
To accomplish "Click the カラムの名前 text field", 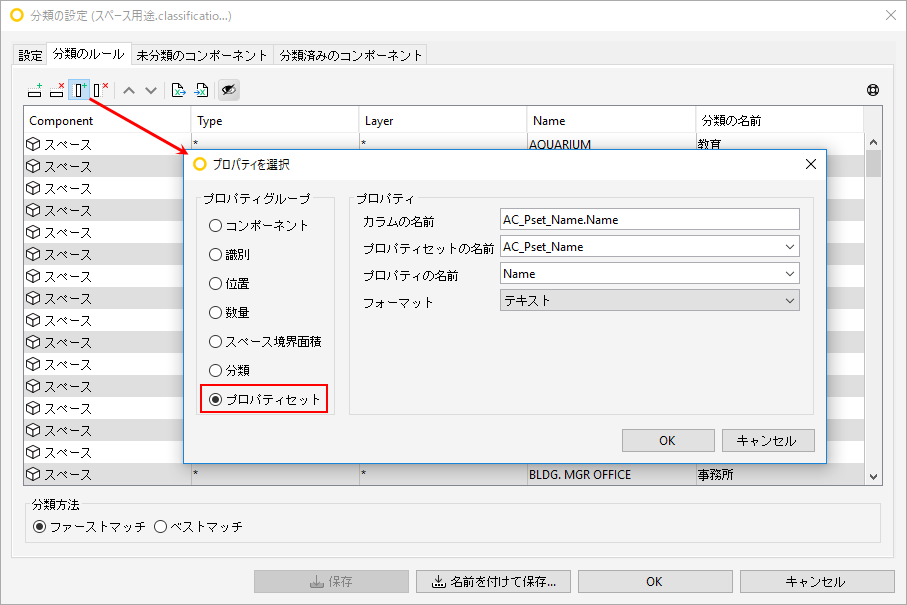I will pyautogui.click(x=650, y=220).
